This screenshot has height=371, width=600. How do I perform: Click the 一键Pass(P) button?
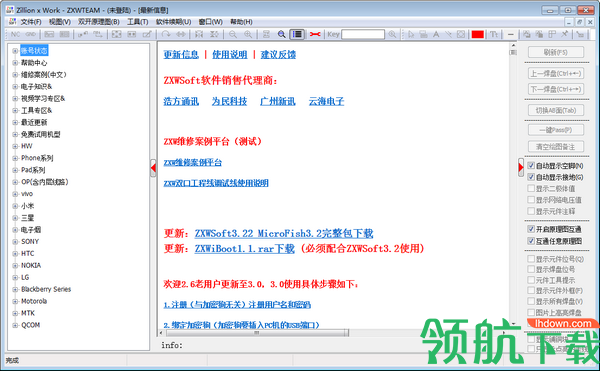pos(556,130)
